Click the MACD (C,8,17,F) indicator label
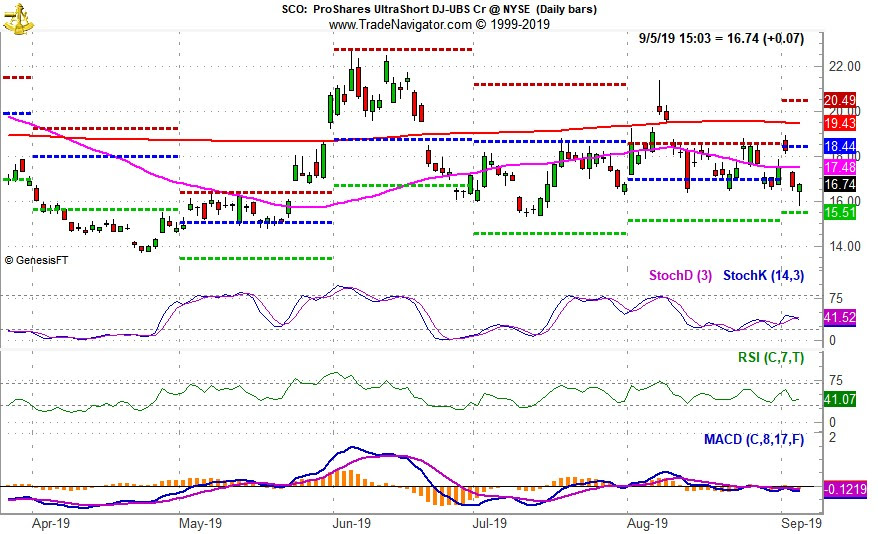Screen dimensions: 878x534 click(x=754, y=439)
